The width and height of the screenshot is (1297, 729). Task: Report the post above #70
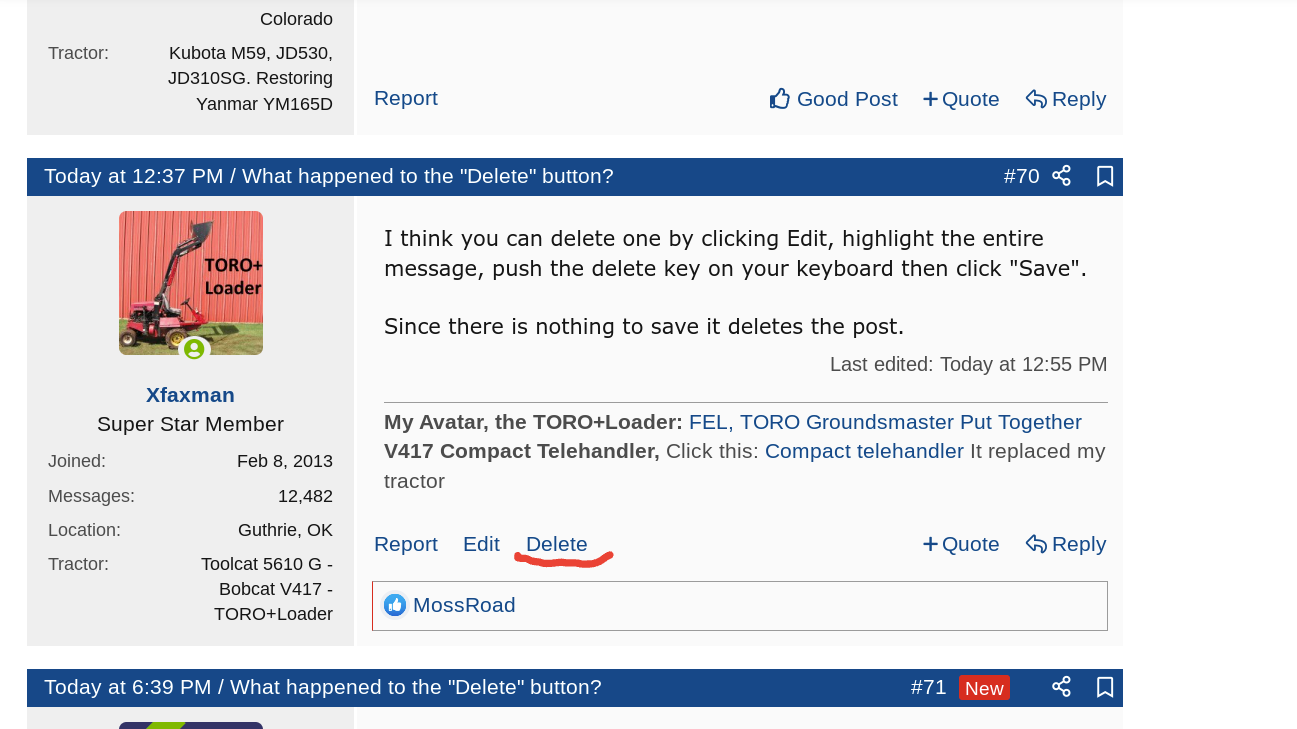pos(406,98)
